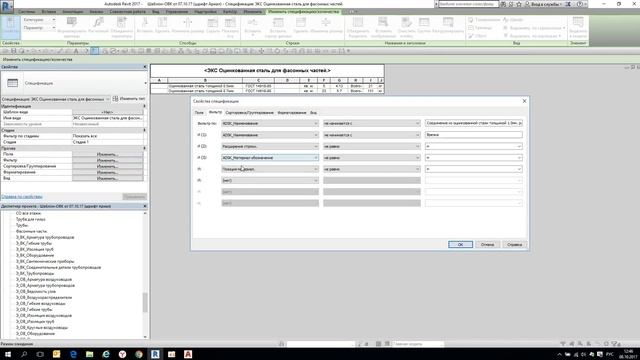Open 'не начинается с' condition in 'Фильтр по' row

pyautogui.click(x=371, y=123)
